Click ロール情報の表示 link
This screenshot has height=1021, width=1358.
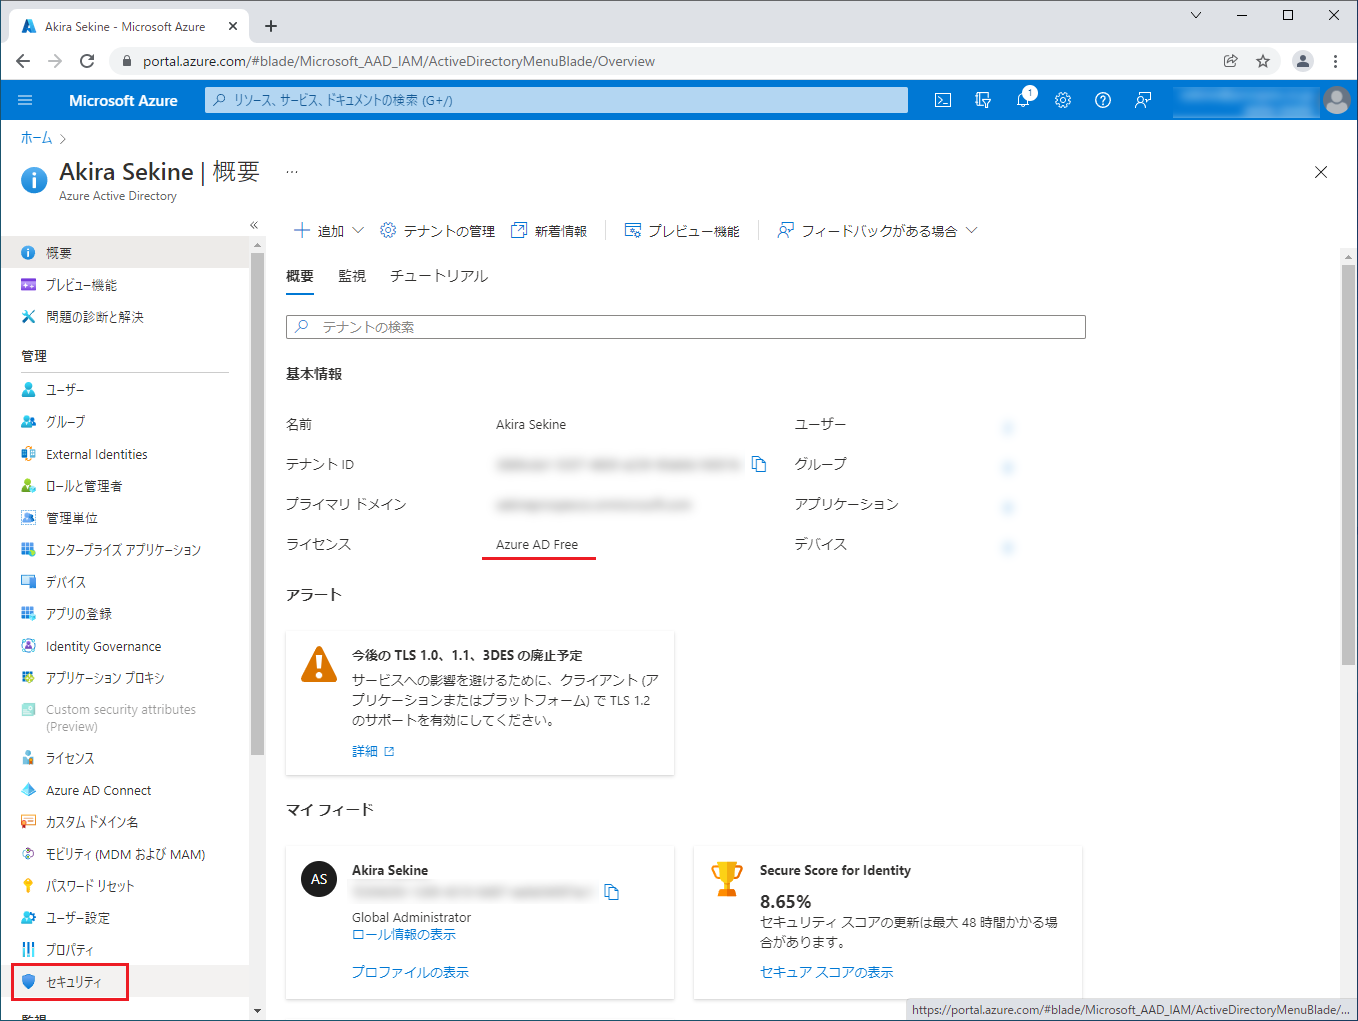404,935
